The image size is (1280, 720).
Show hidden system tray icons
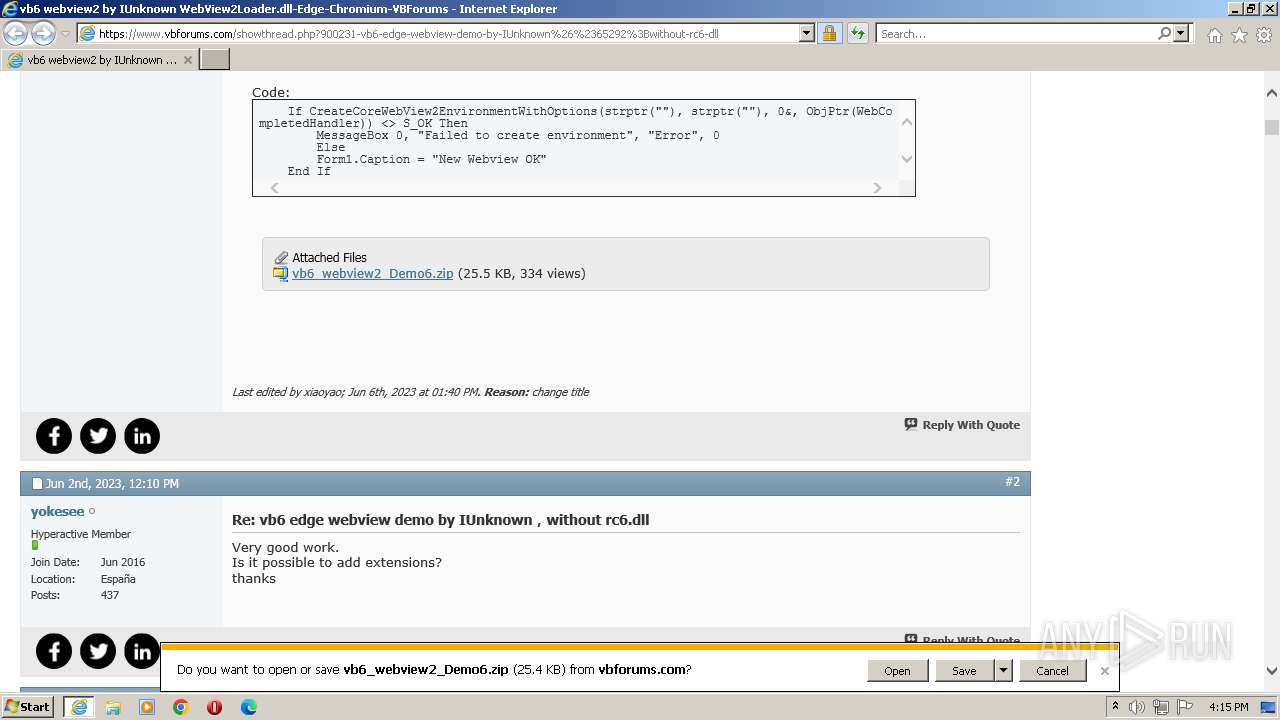click(1115, 707)
